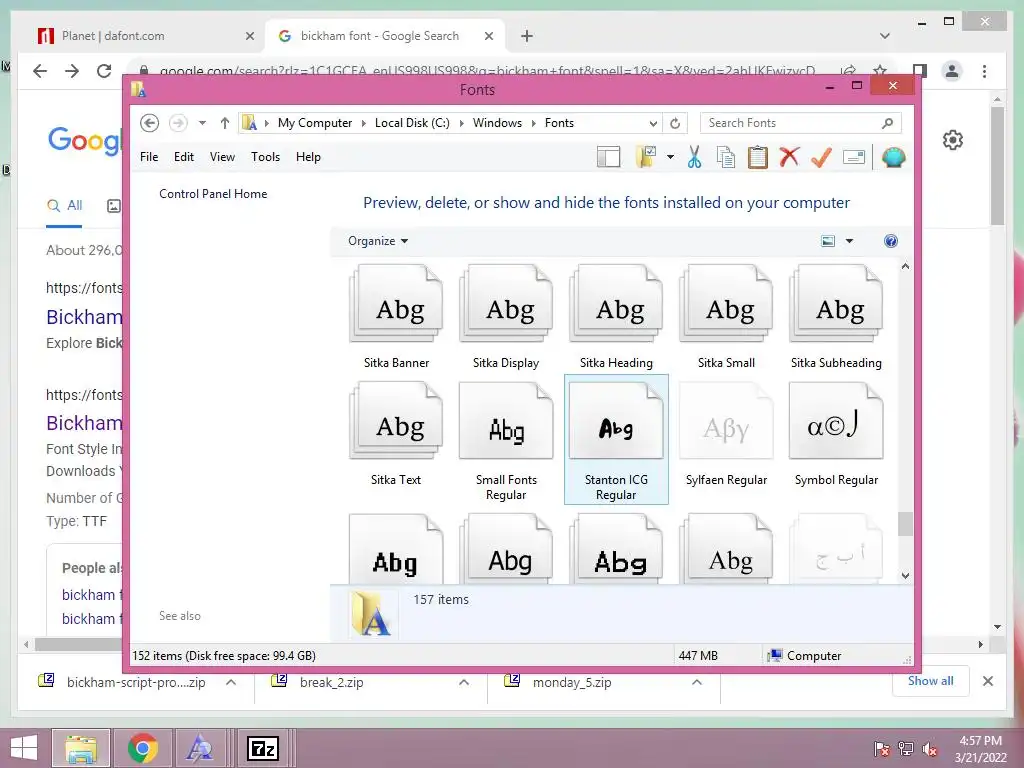Open Google settings gear icon
The height and width of the screenshot is (768, 1024).
coord(953,140)
